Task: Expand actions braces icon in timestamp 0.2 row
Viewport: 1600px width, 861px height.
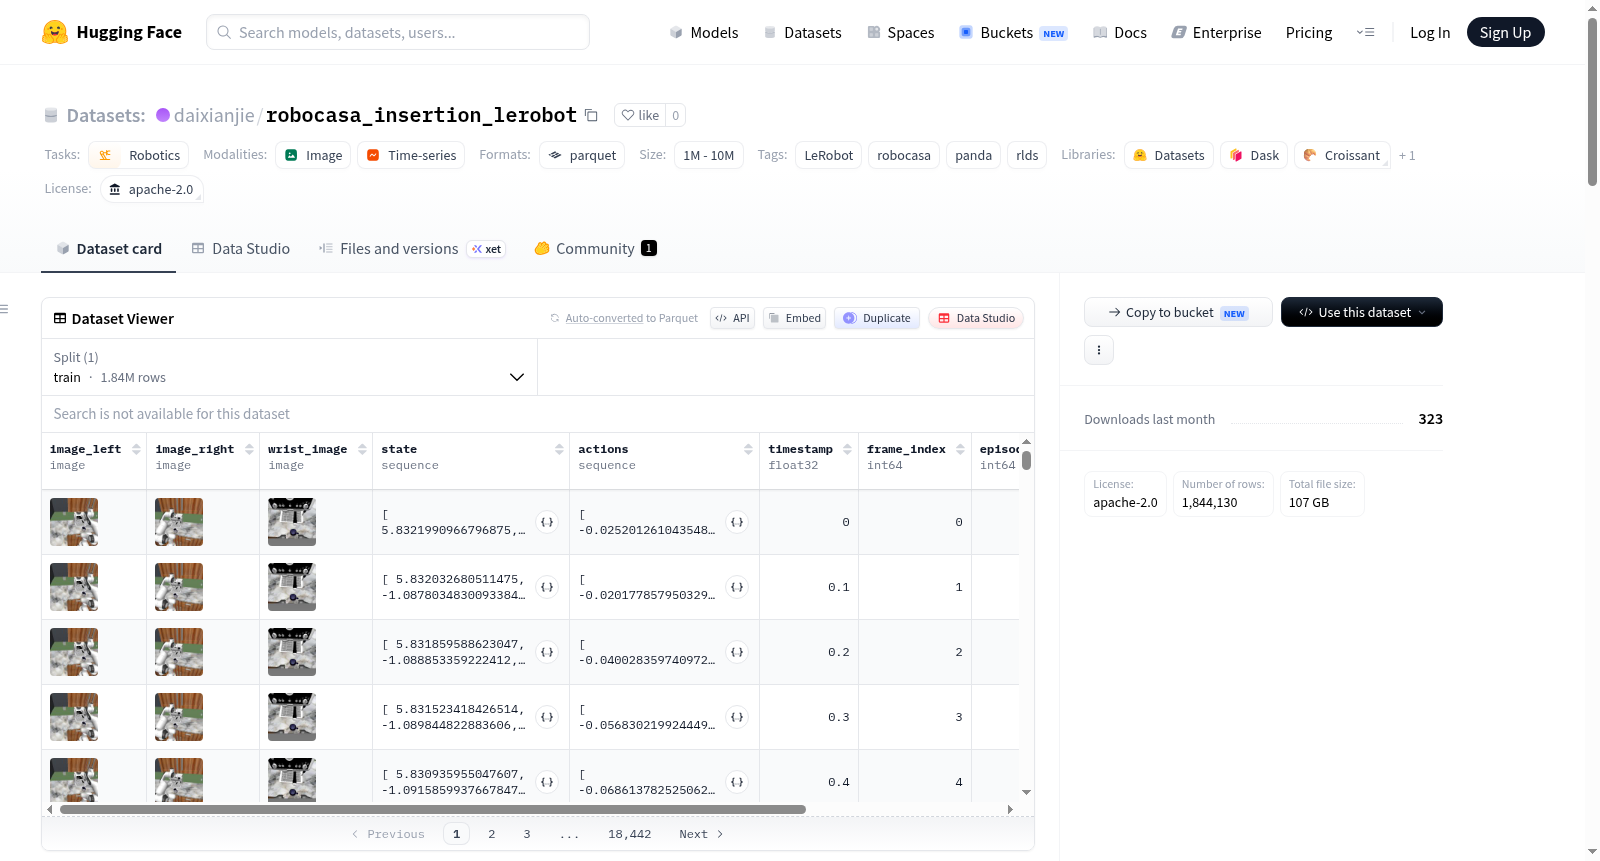Action: (x=737, y=652)
